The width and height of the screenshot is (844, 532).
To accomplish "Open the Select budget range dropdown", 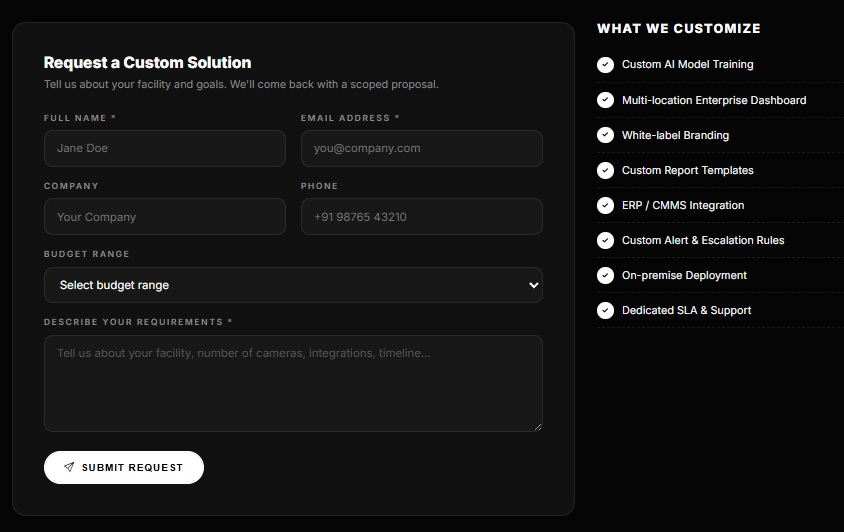I will pyautogui.click(x=293, y=285).
